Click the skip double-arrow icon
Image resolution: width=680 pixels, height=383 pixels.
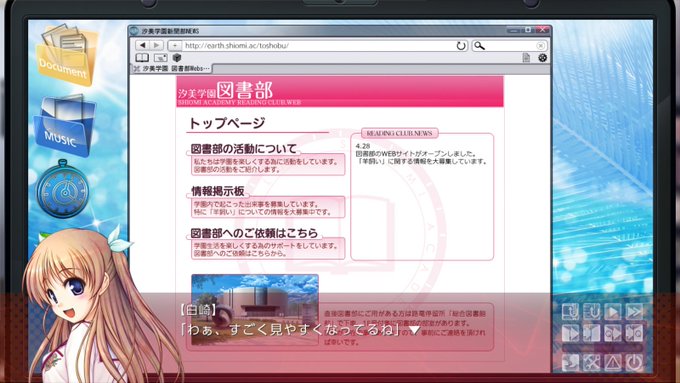point(634,311)
